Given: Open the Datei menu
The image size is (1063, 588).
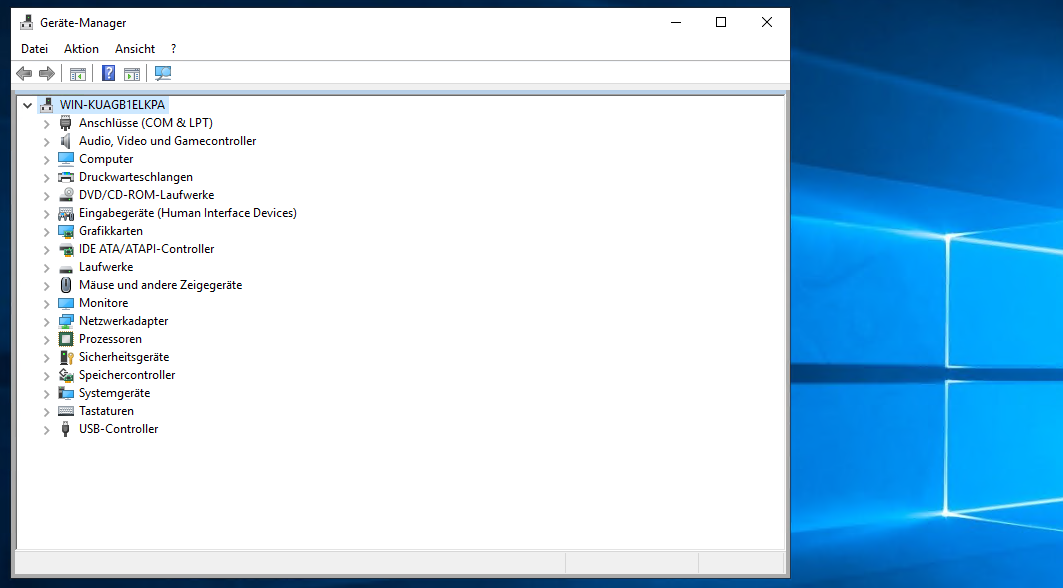Looking at the screenshot, I should (x=35, y=49).
